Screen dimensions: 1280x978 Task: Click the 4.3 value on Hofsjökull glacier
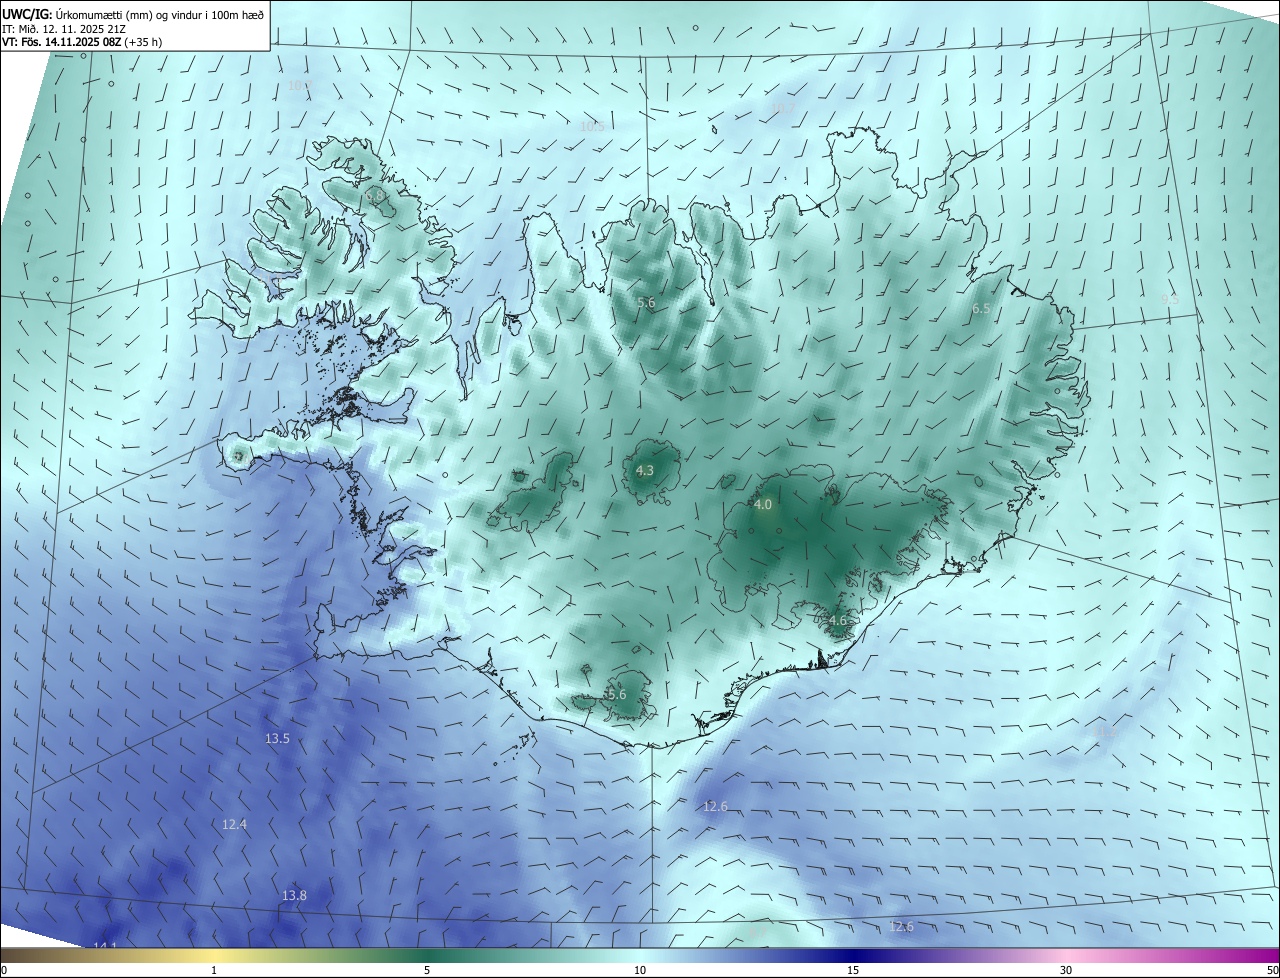tap(645, 470)
